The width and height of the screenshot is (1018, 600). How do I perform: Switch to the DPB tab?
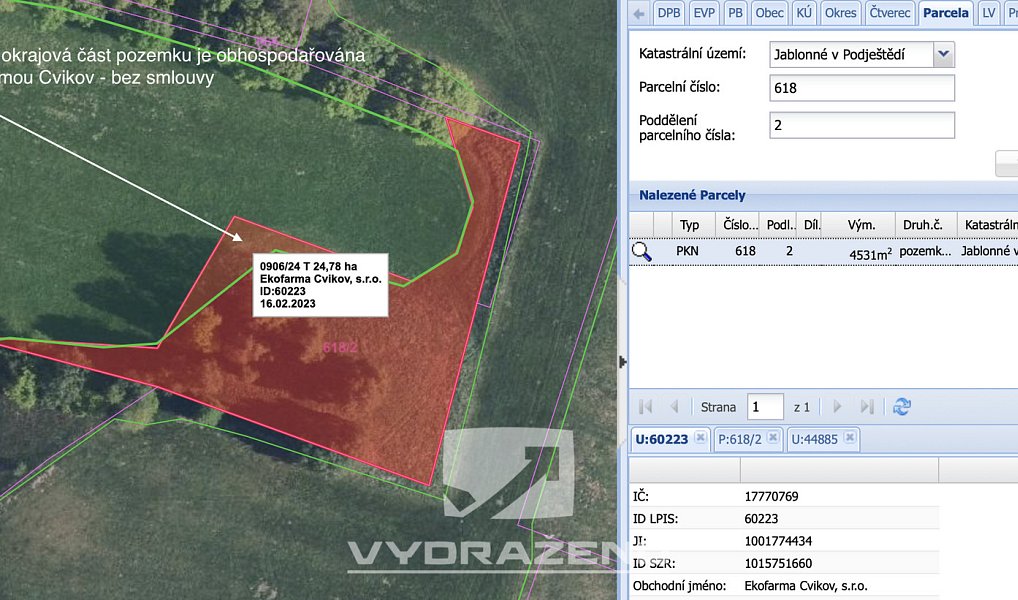(x=669, y=13)
